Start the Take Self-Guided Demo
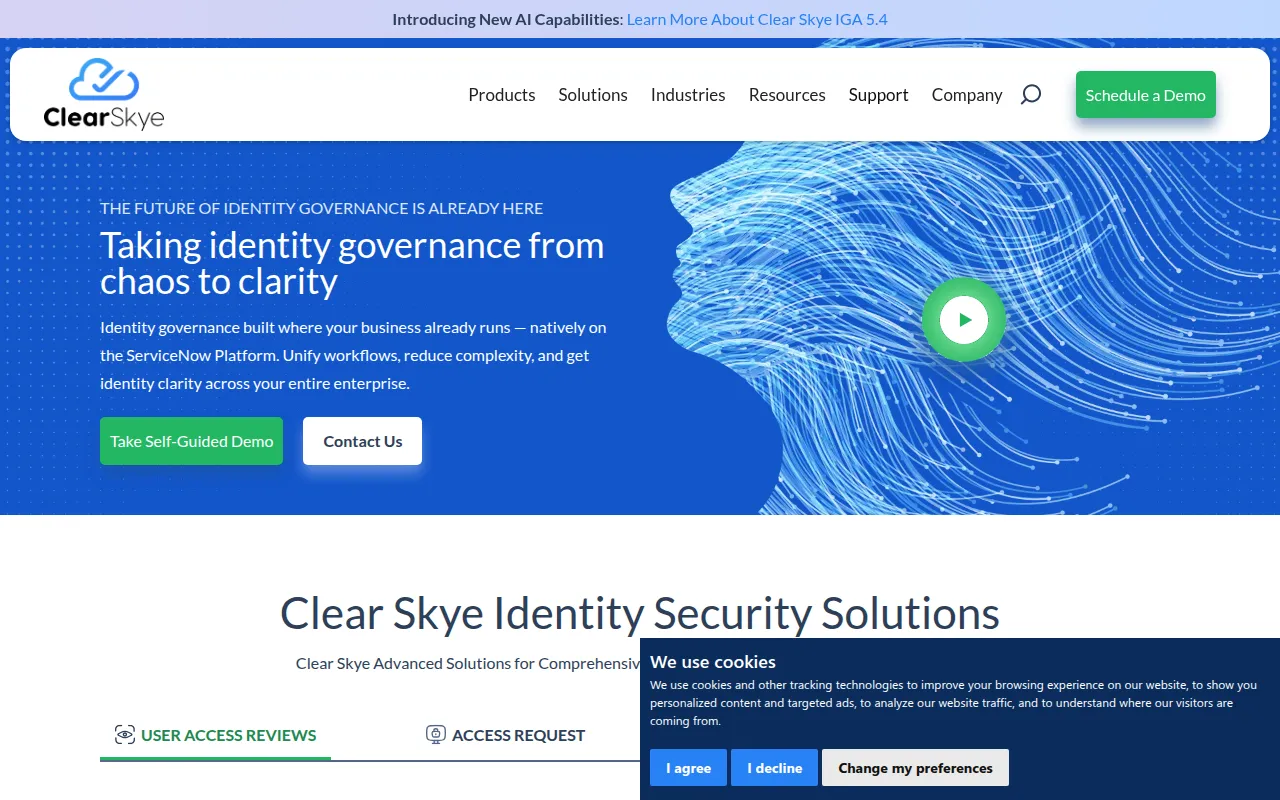This screenshot has width=1280, height=800. click(x=192, y=441)
